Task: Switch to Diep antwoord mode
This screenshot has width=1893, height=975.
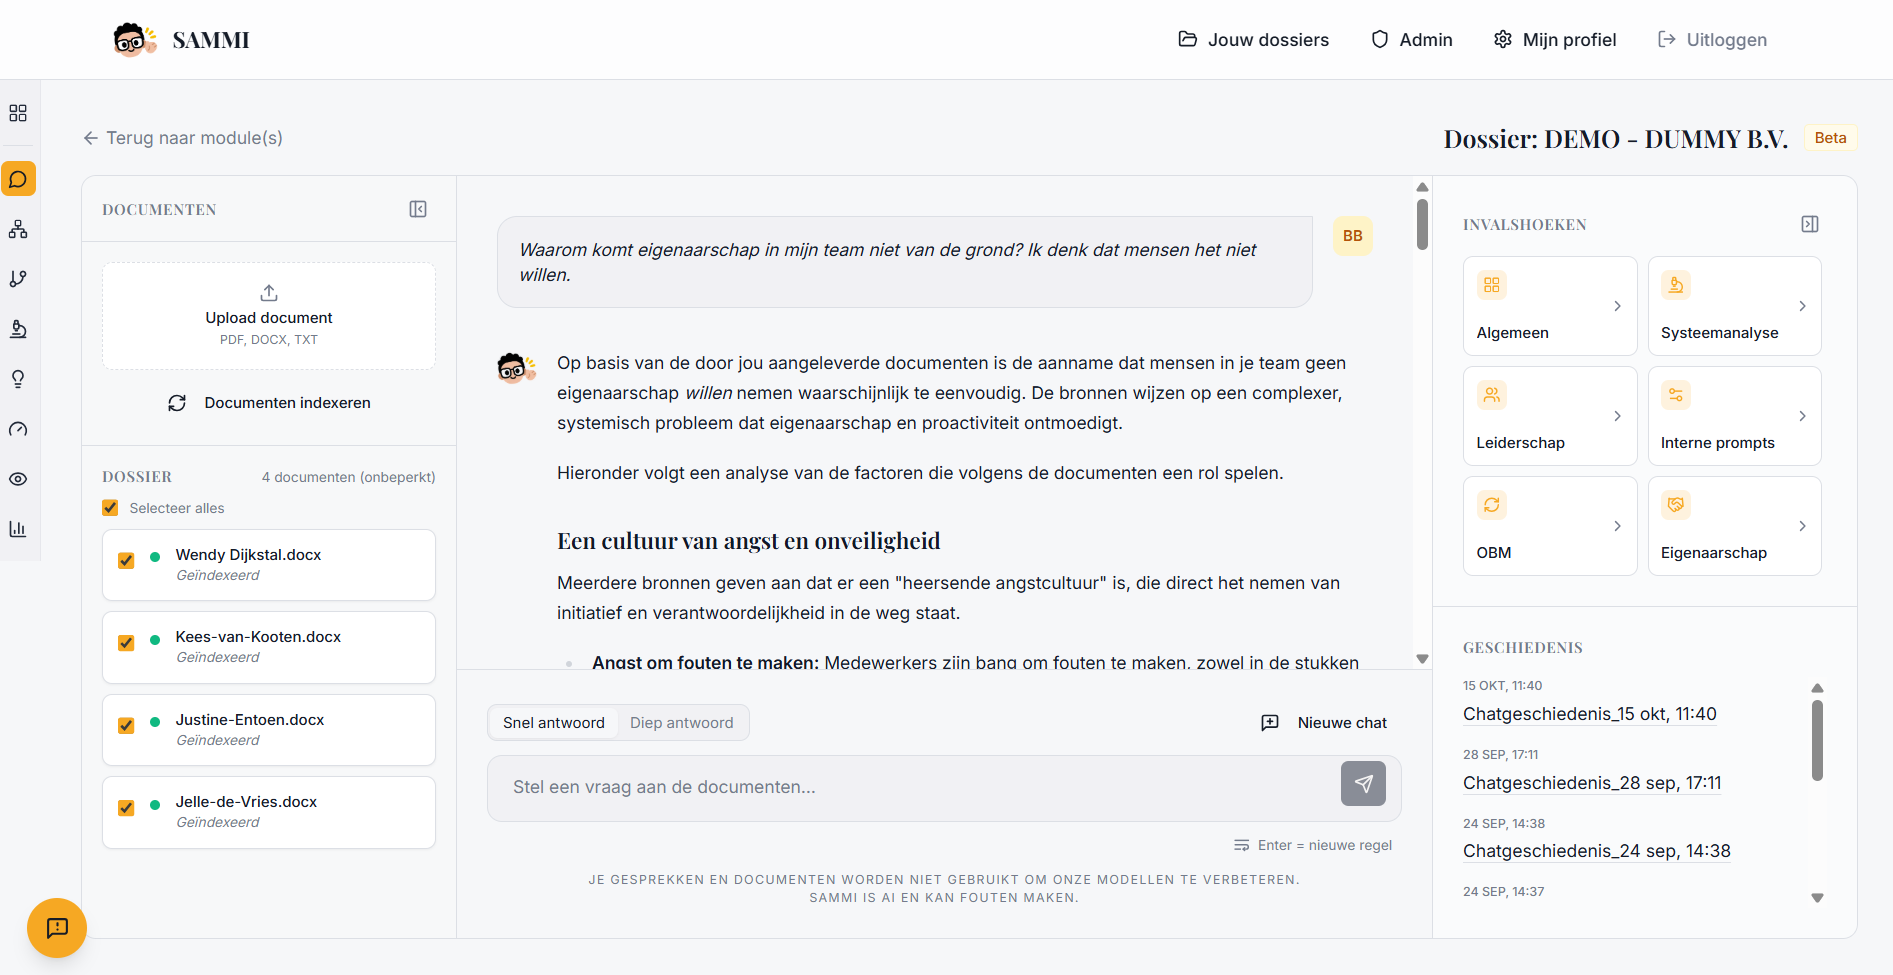Action: (682, 723)
